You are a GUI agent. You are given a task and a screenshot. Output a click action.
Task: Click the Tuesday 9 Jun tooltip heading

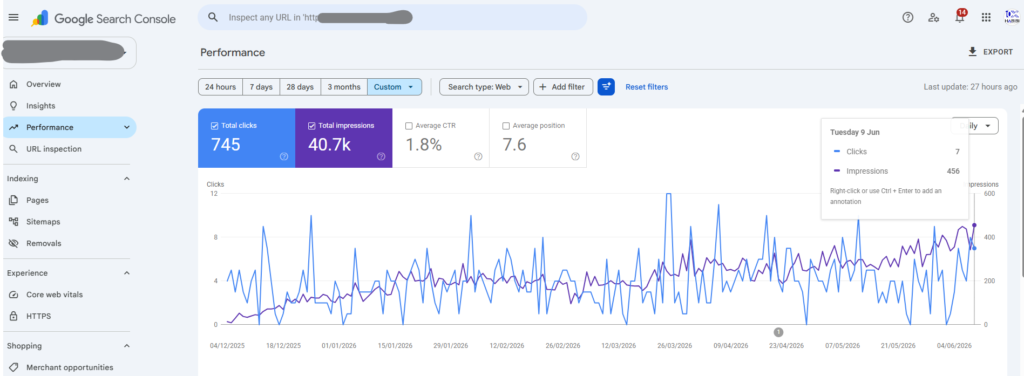tap(855, 132)
